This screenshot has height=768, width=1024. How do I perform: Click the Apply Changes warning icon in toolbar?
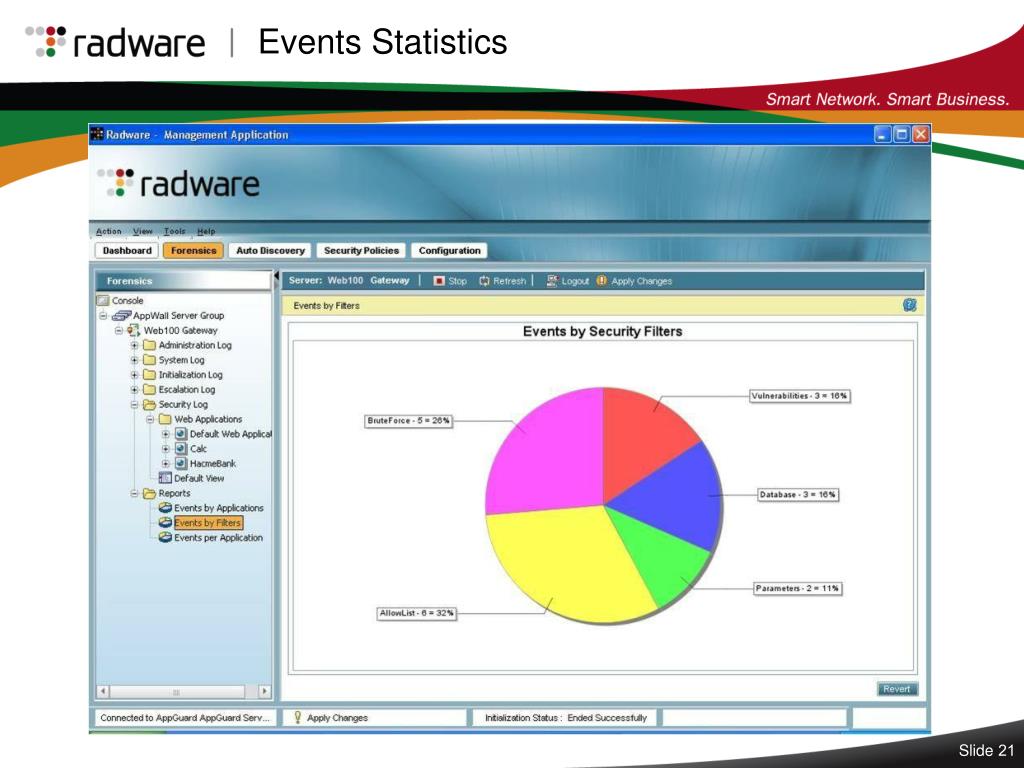[601, 281]
